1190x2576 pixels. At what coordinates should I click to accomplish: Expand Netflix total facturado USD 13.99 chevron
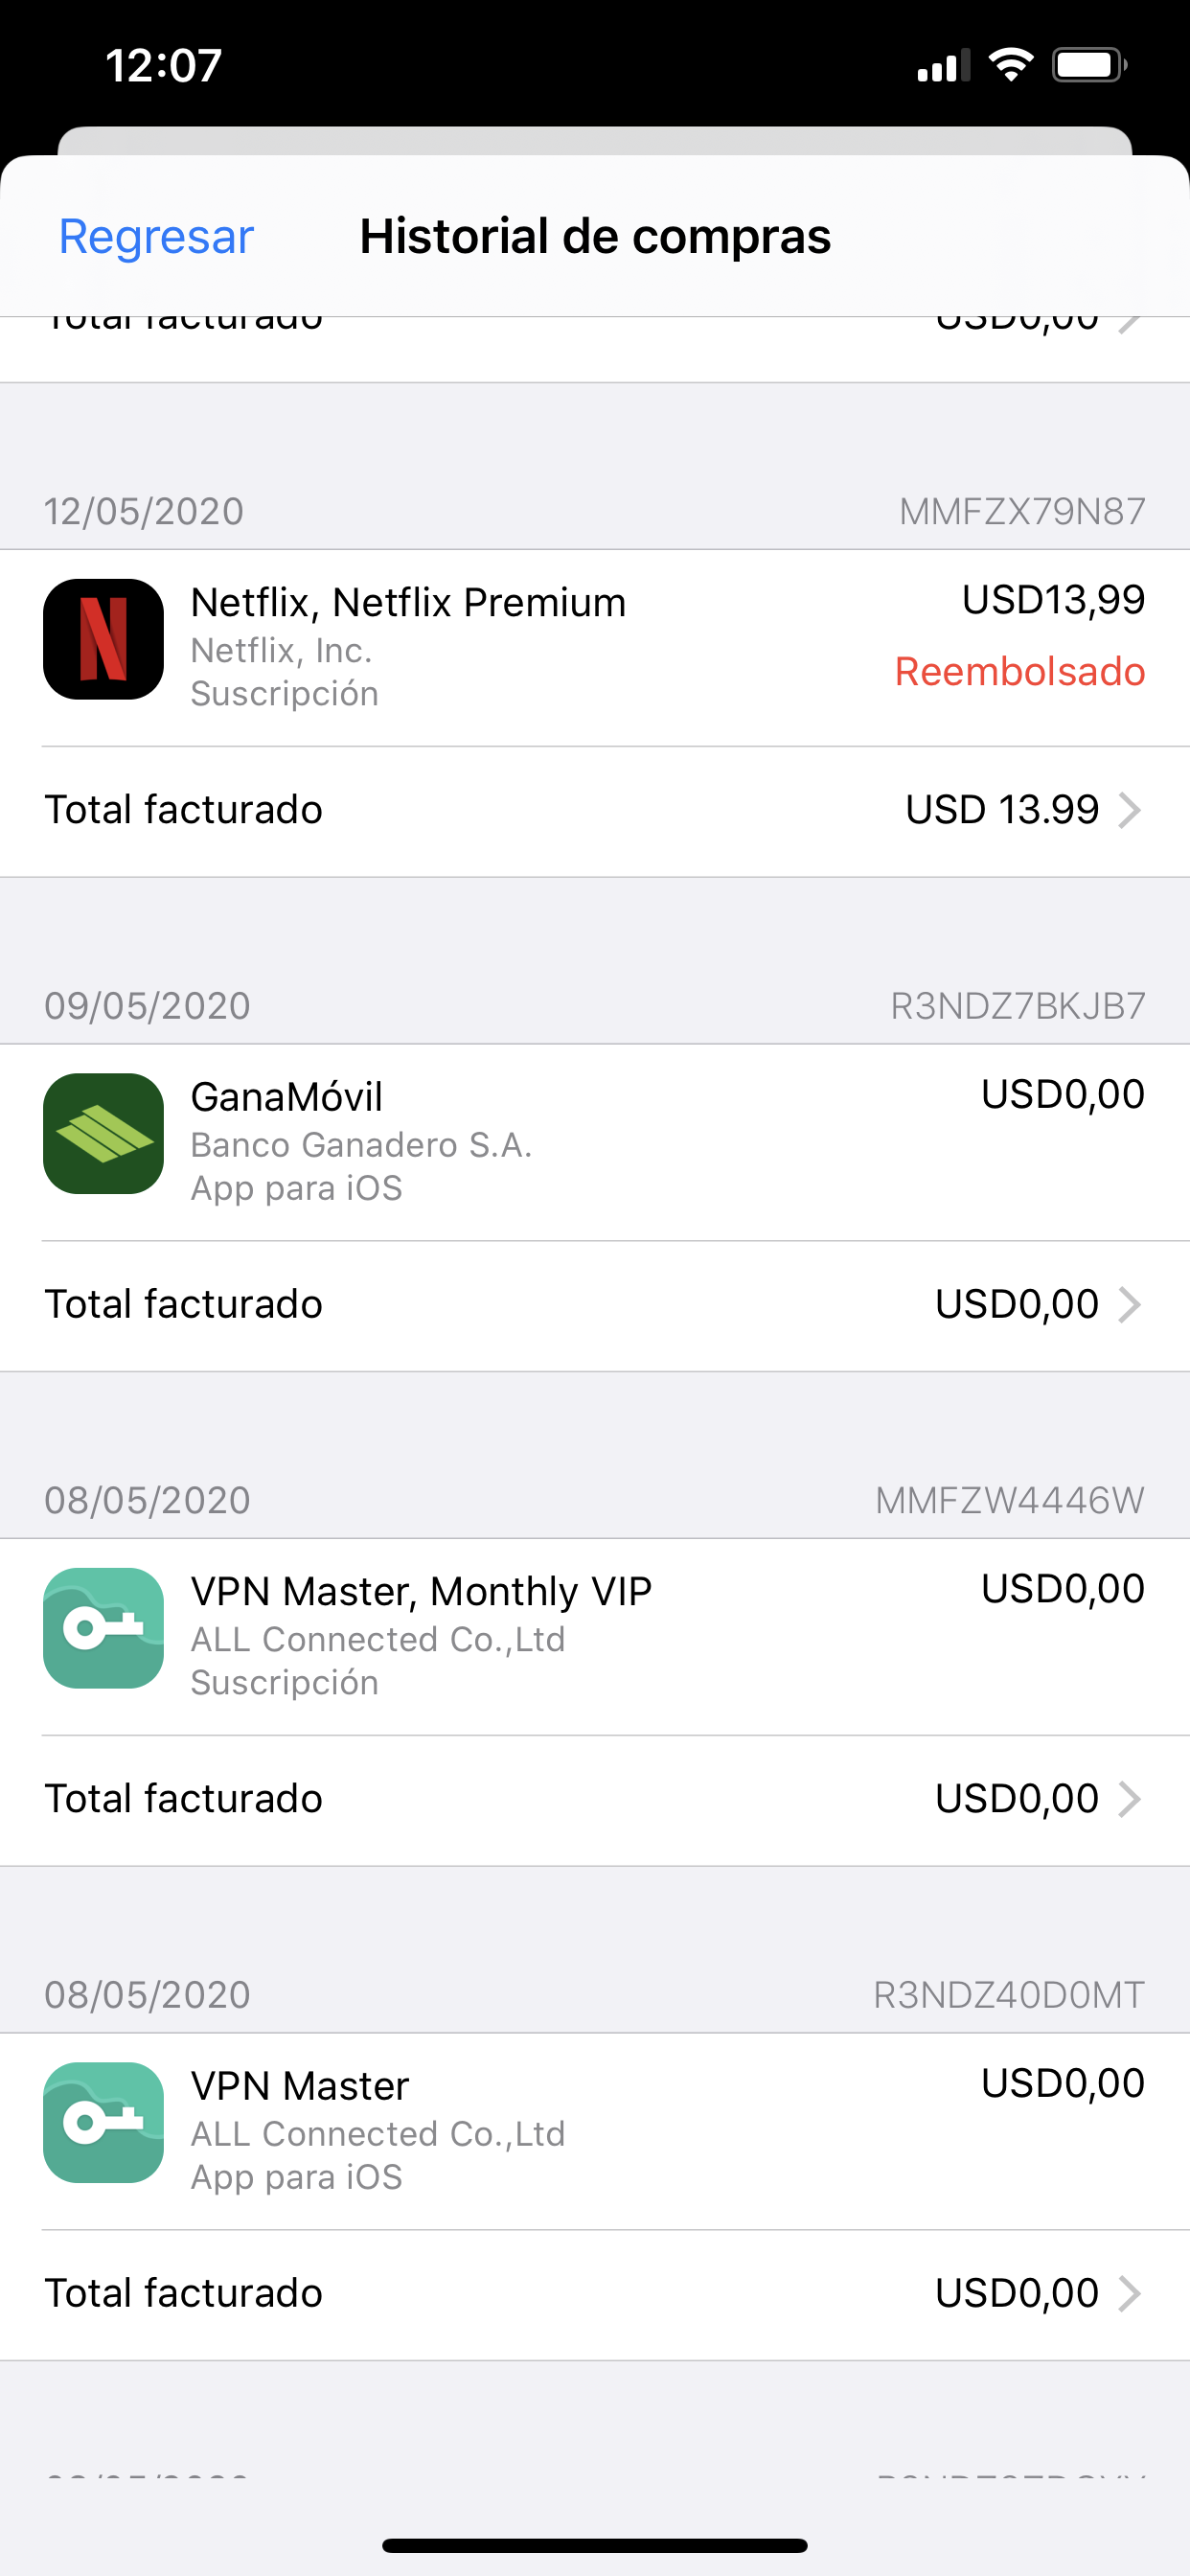1129,810
